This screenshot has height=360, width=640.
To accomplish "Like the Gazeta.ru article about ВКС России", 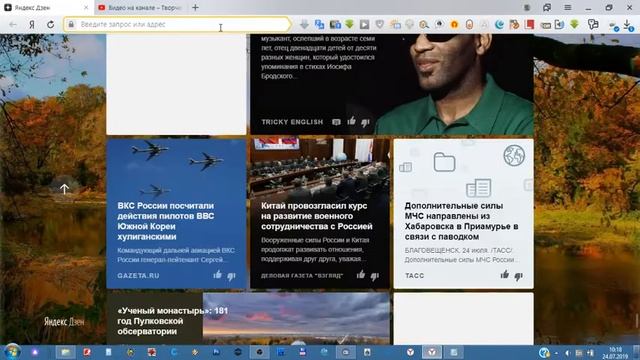I will click(217, 275).
